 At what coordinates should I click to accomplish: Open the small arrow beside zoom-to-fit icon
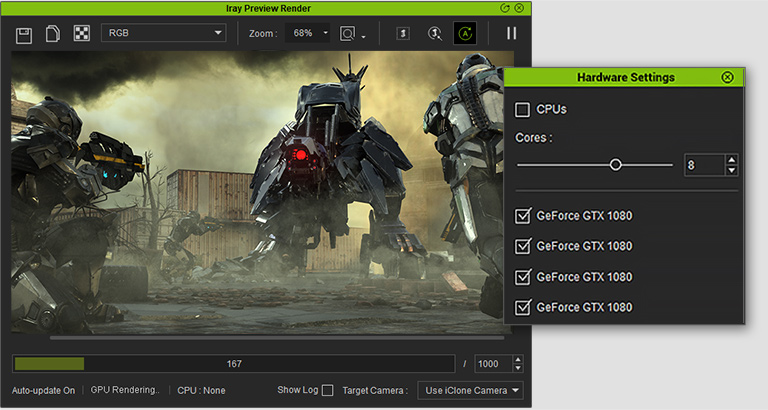pyautogui.click(x=363, y=37)
